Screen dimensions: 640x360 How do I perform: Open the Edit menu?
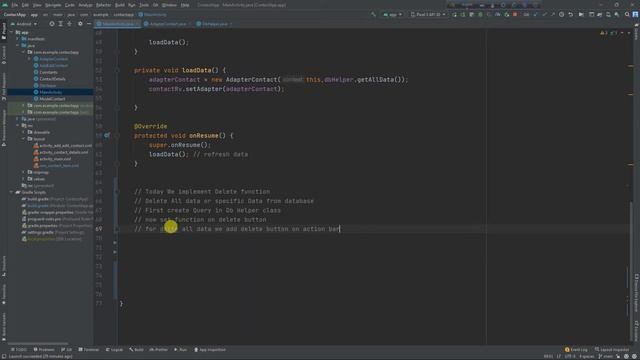tap(25, 5)
